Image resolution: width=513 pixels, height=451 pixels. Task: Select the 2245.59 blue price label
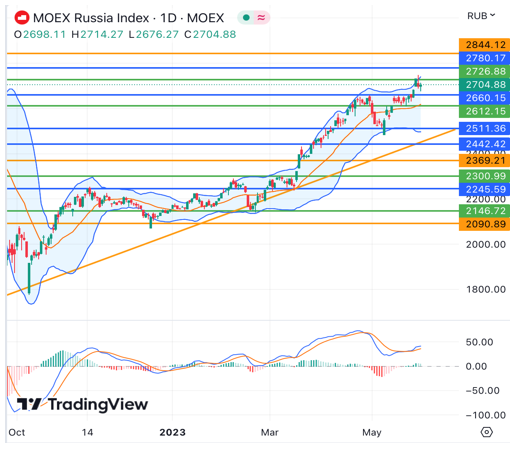(x=484, y=189)
